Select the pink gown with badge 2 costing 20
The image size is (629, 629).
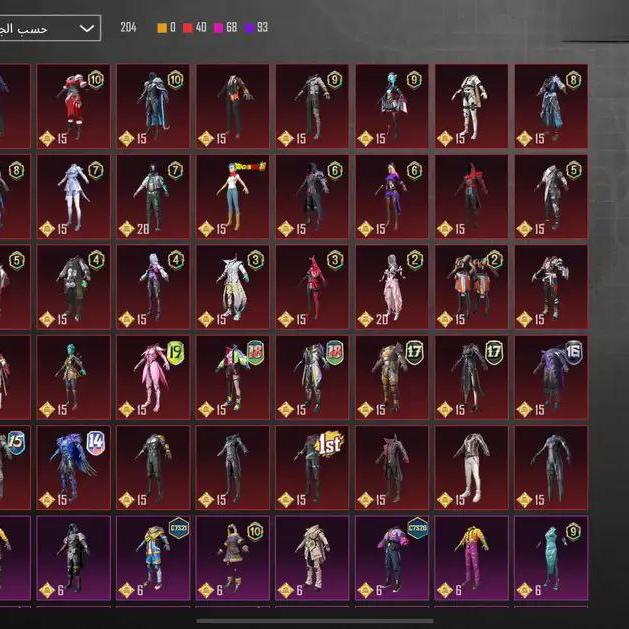tap(392, 287)
